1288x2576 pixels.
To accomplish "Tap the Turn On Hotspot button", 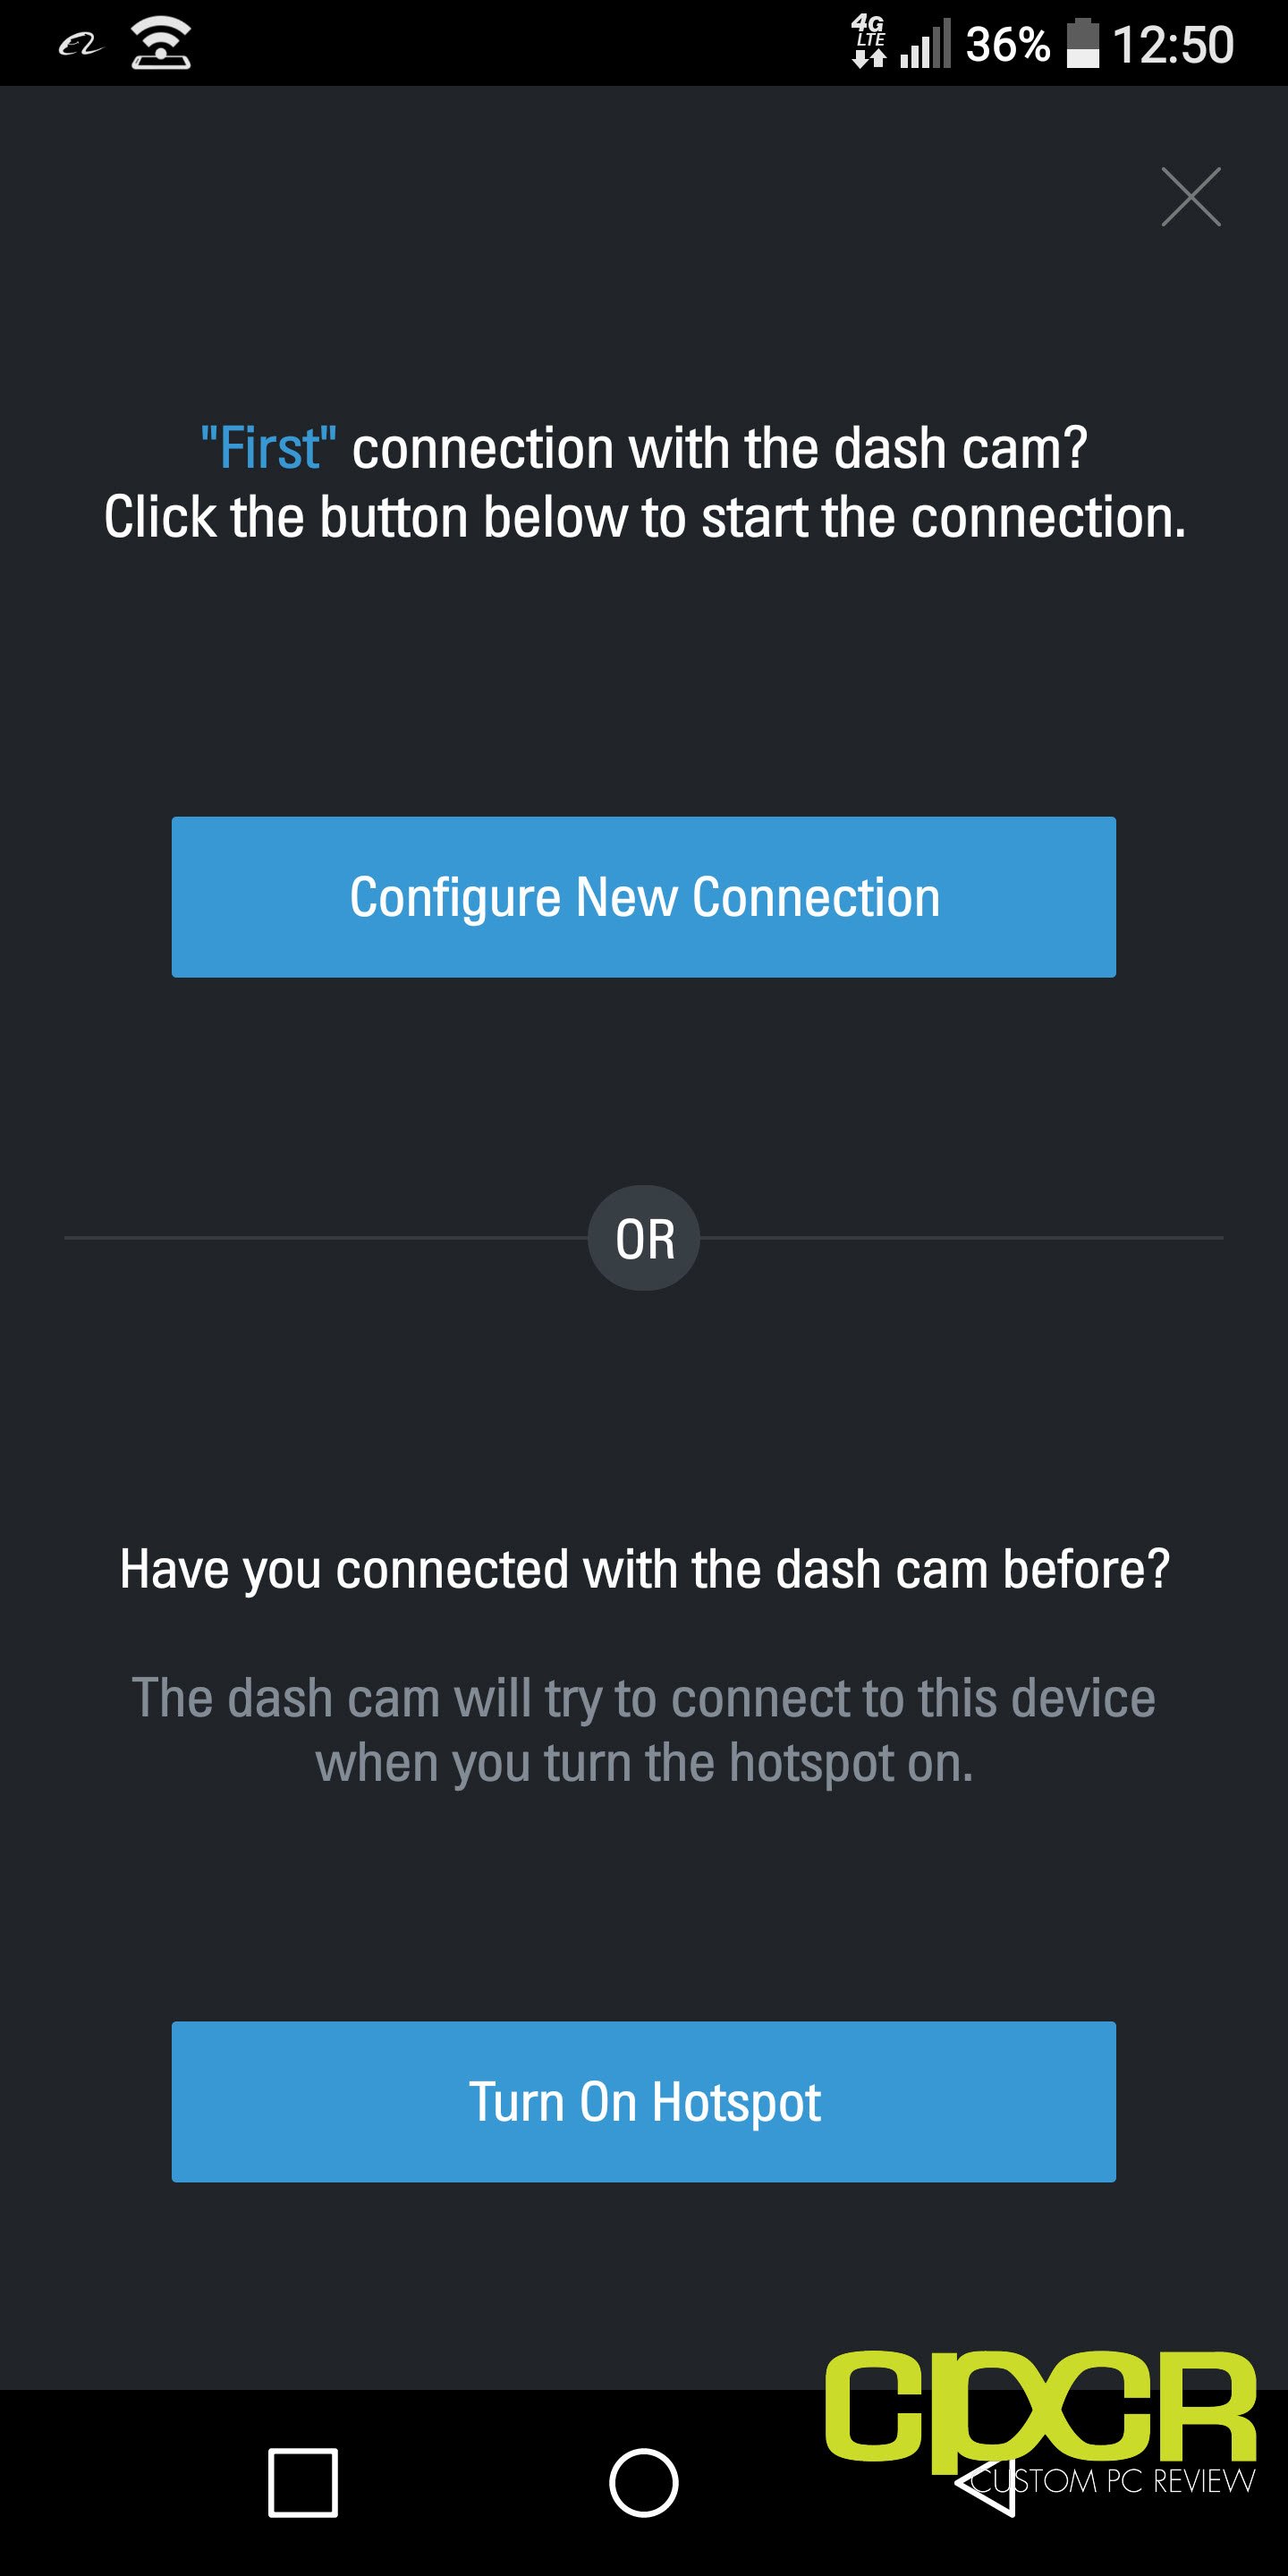I will 644,2102.
